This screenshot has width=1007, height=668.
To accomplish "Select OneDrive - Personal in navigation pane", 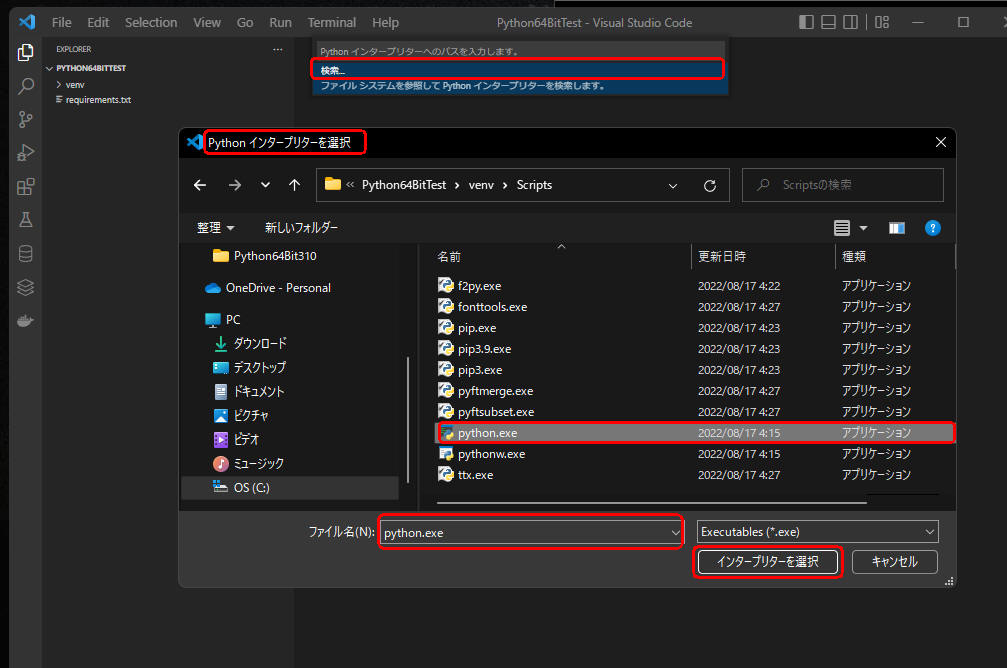I will [268, 288].
